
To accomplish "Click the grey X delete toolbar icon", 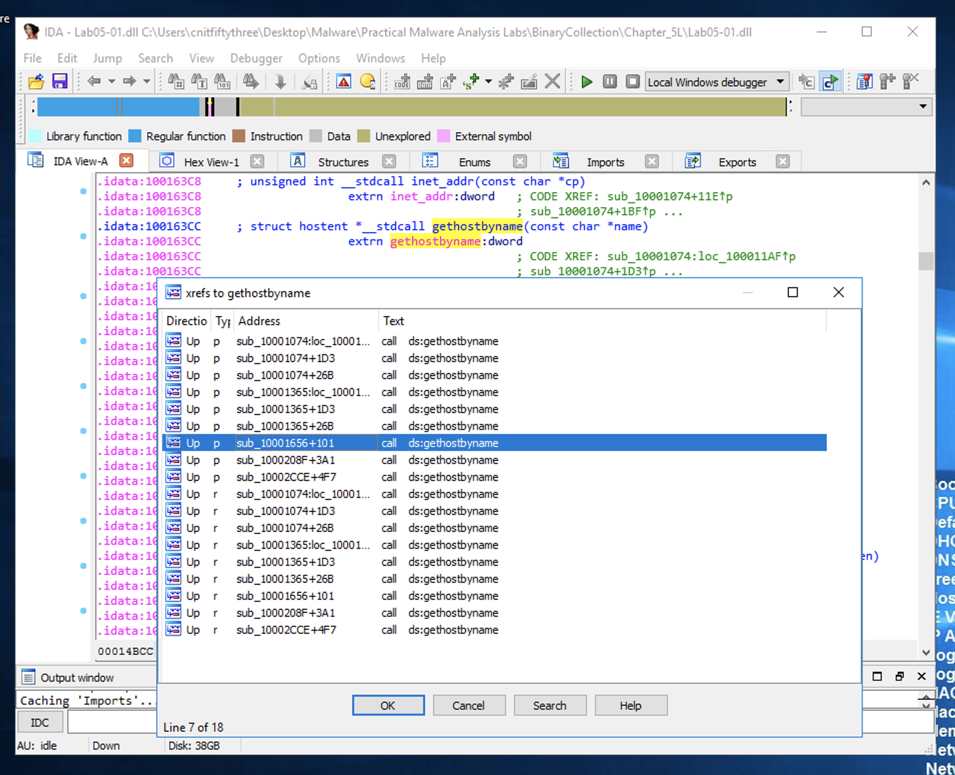I will (552, 82).
